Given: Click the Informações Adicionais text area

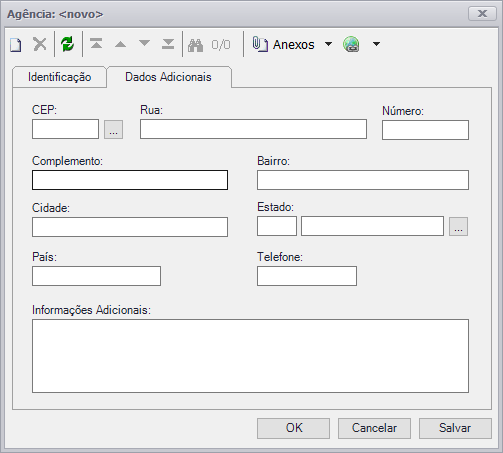Looking at the screenshot, I should 250,356.
